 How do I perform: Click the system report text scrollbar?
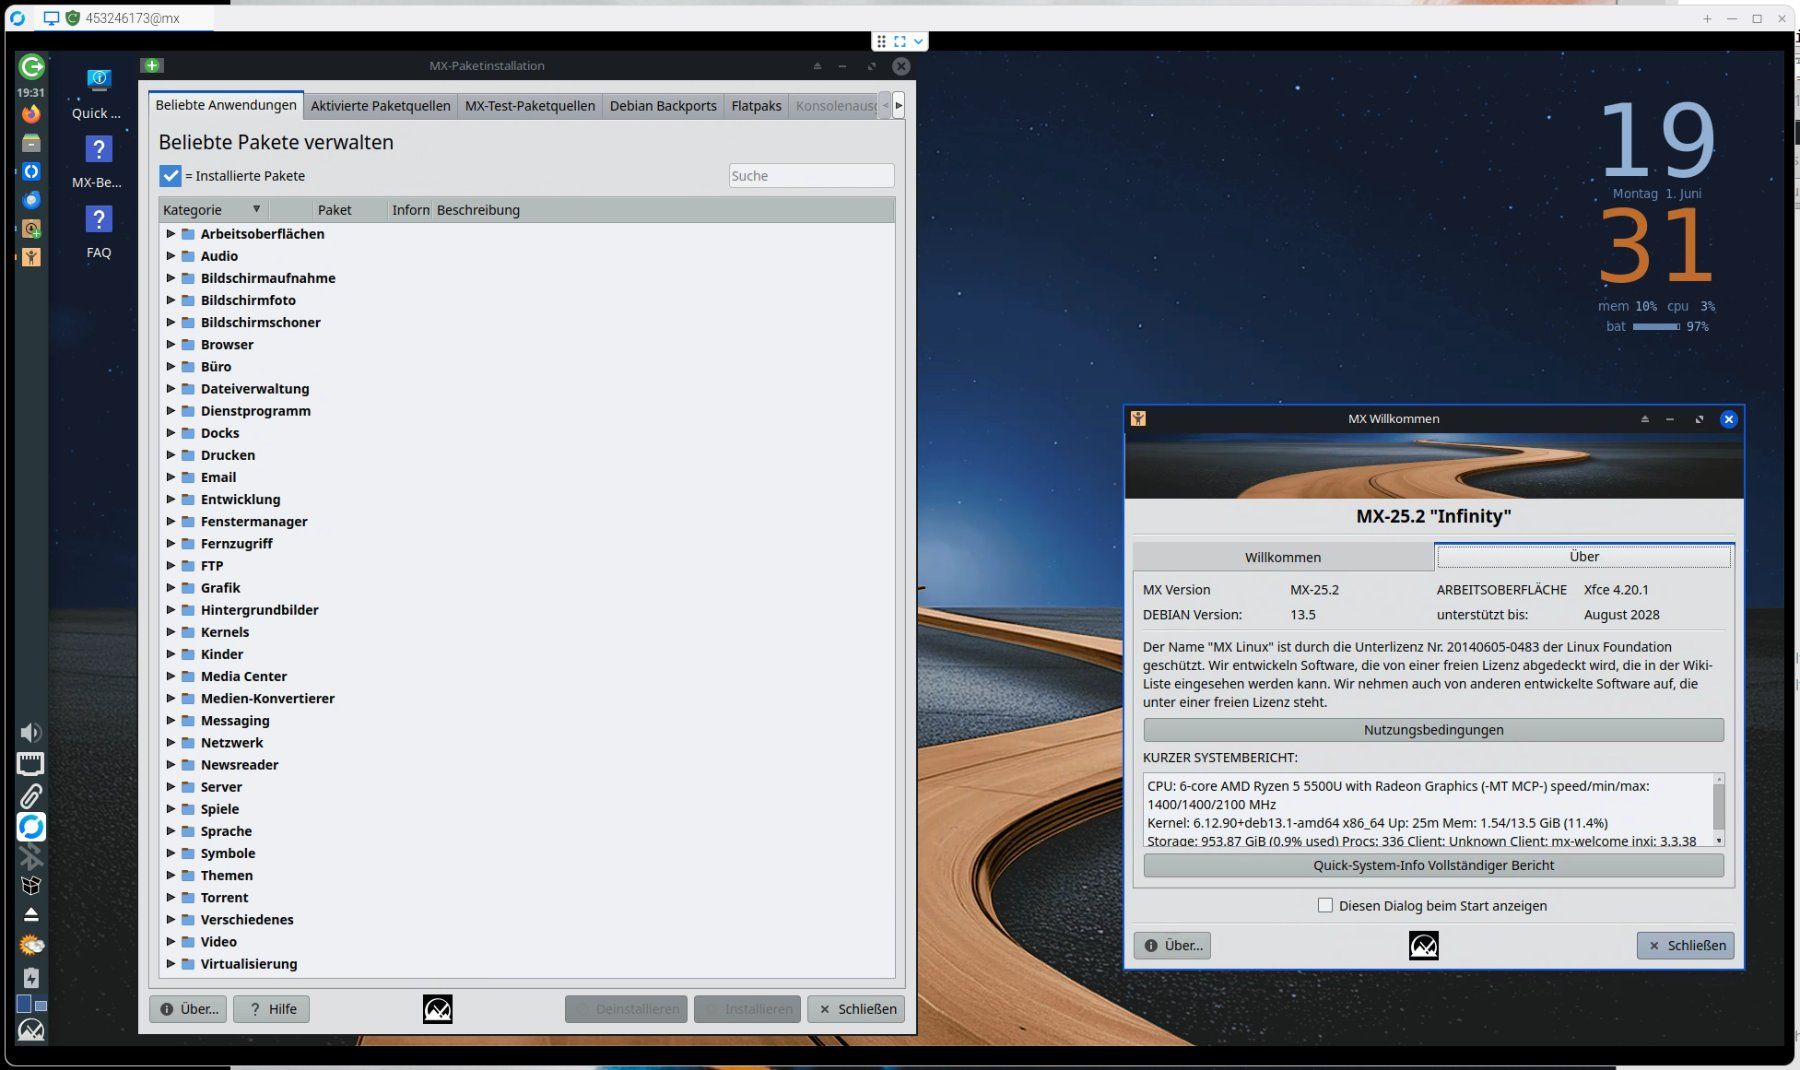pyautogui.click(x=1719, y=809)
